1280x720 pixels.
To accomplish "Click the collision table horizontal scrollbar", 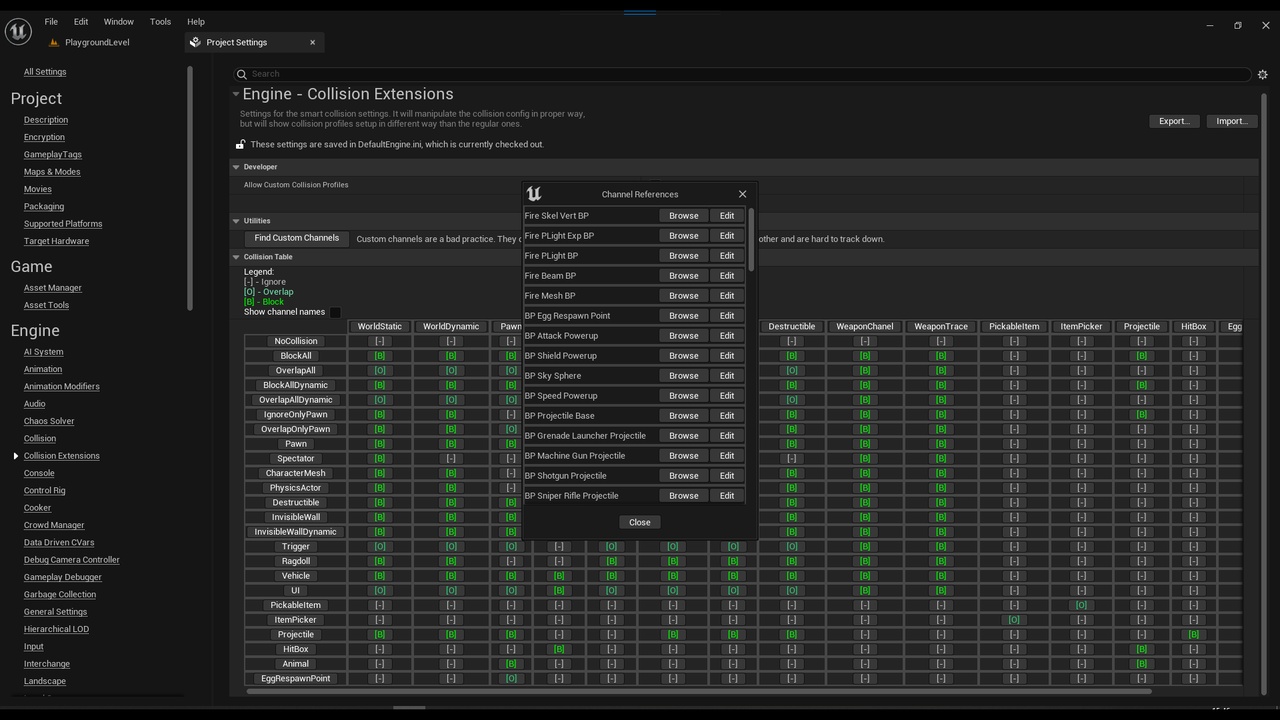I will 698,691.
